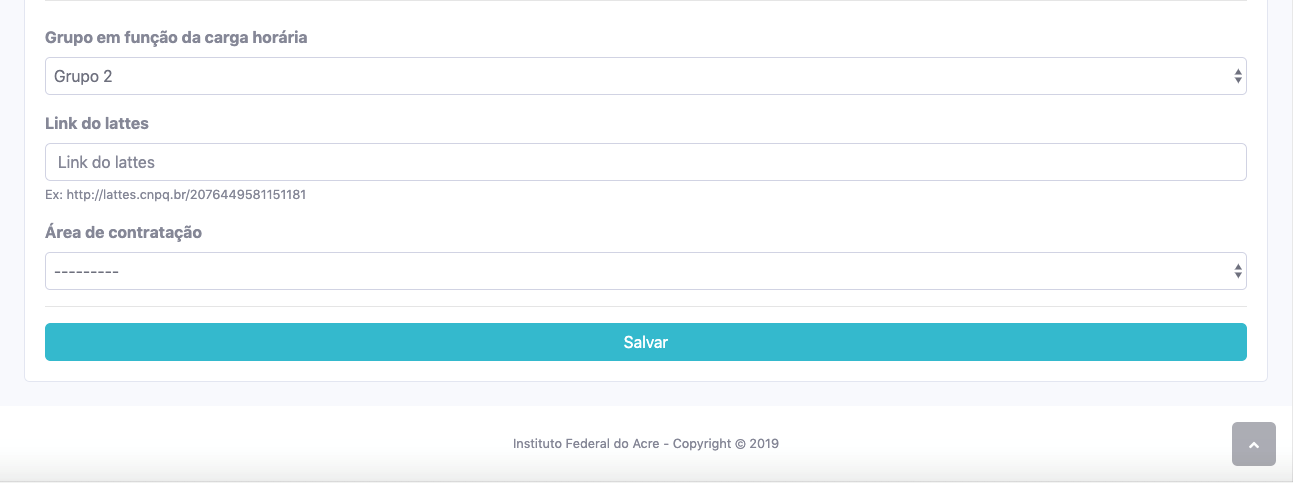The image size is (1293, 483).
Task: Expand the Área de contratação dropdown
Action: (645, 271)
